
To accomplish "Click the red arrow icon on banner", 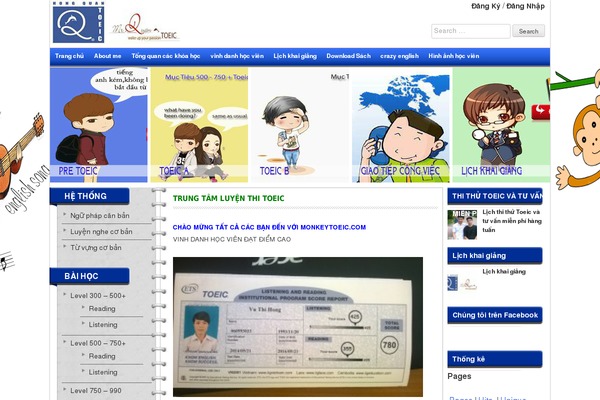I will [541, 112].
